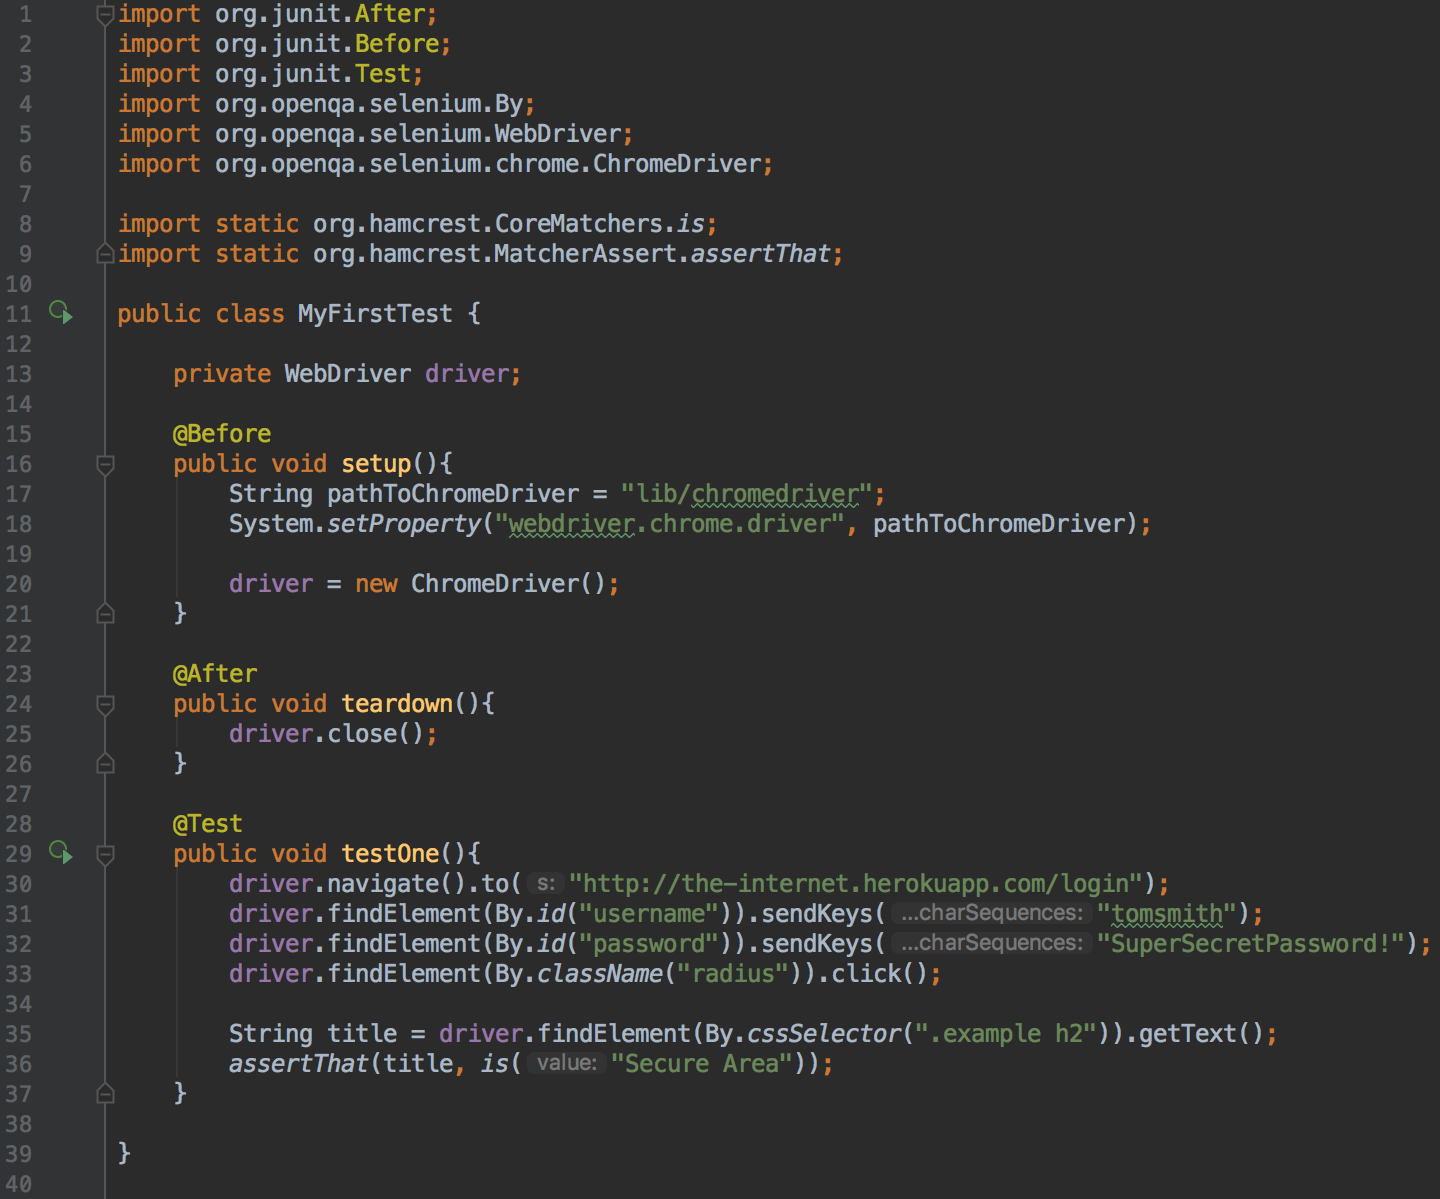
Task: Click method name 'testOne'
Action: pos(390,854)
